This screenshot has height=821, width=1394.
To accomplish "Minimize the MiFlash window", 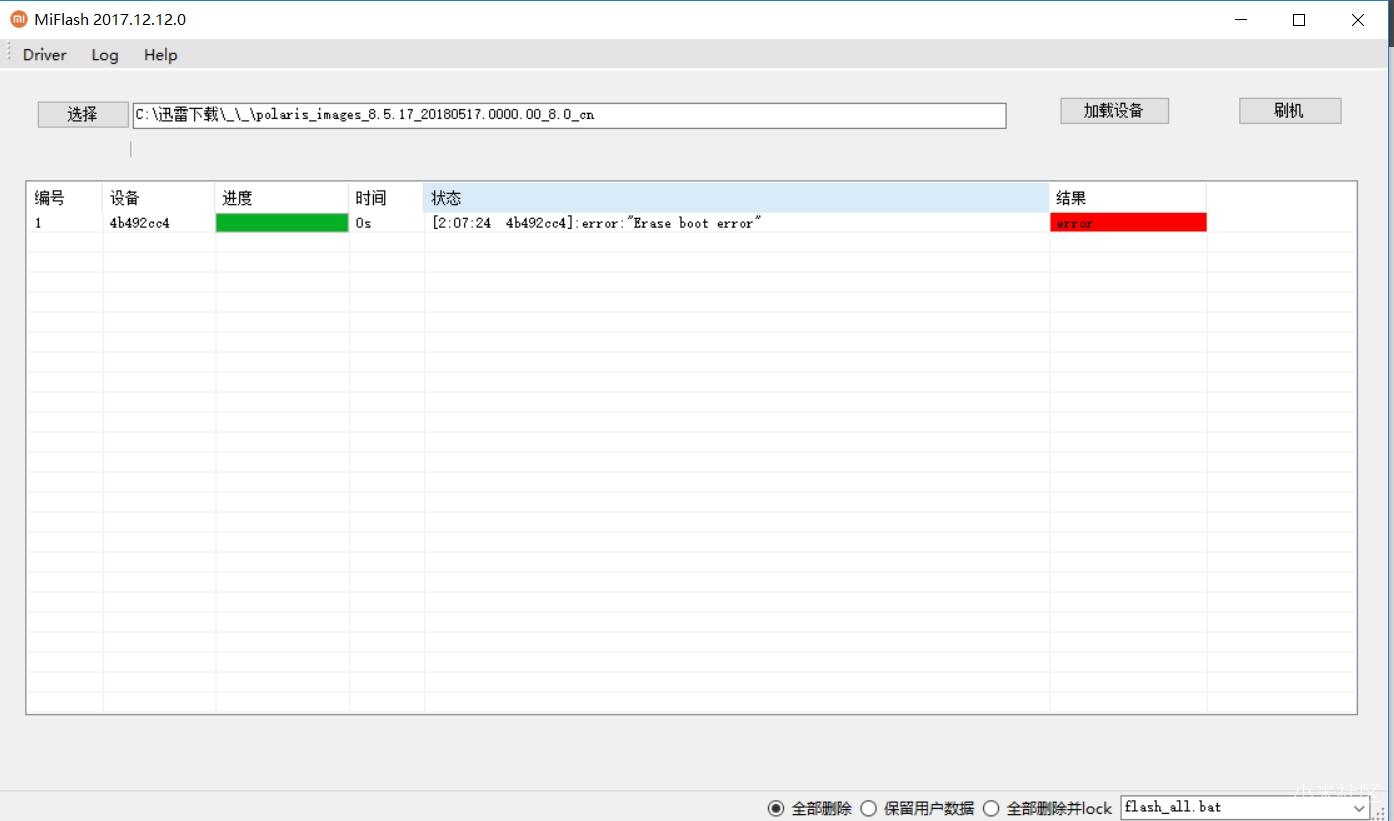I will tap(1241, 20).
